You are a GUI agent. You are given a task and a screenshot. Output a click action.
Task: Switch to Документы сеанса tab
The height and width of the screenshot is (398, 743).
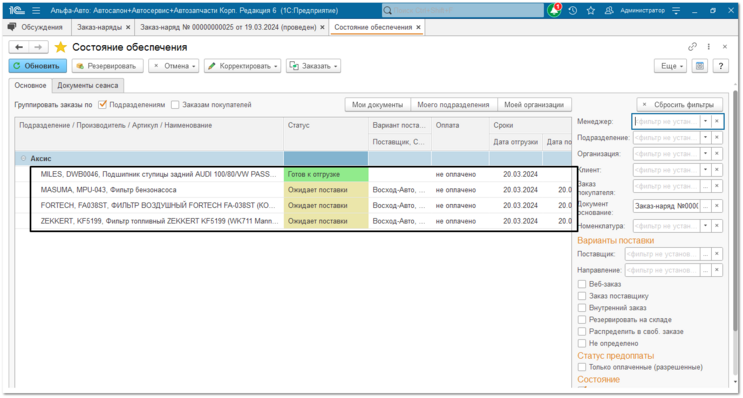pyautogui.click(x=88, y=86)
